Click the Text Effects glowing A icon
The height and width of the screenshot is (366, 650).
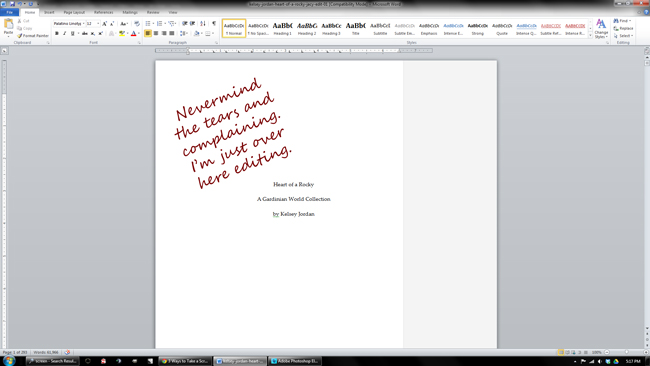pyautogui.click(x=111, y=33)
